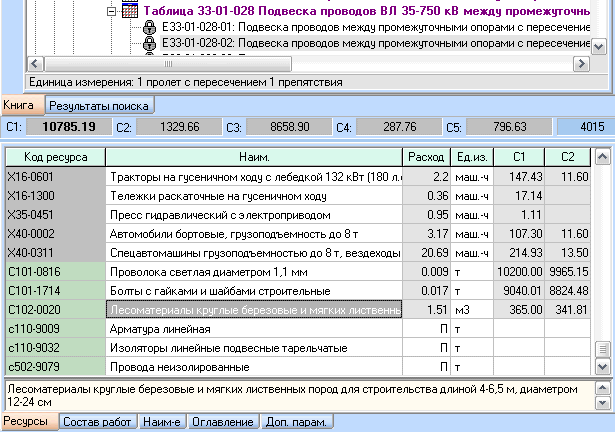Collapse the Таблица 33-01-028 tree node
The image size is (615, 432).
tap(110, 10)
